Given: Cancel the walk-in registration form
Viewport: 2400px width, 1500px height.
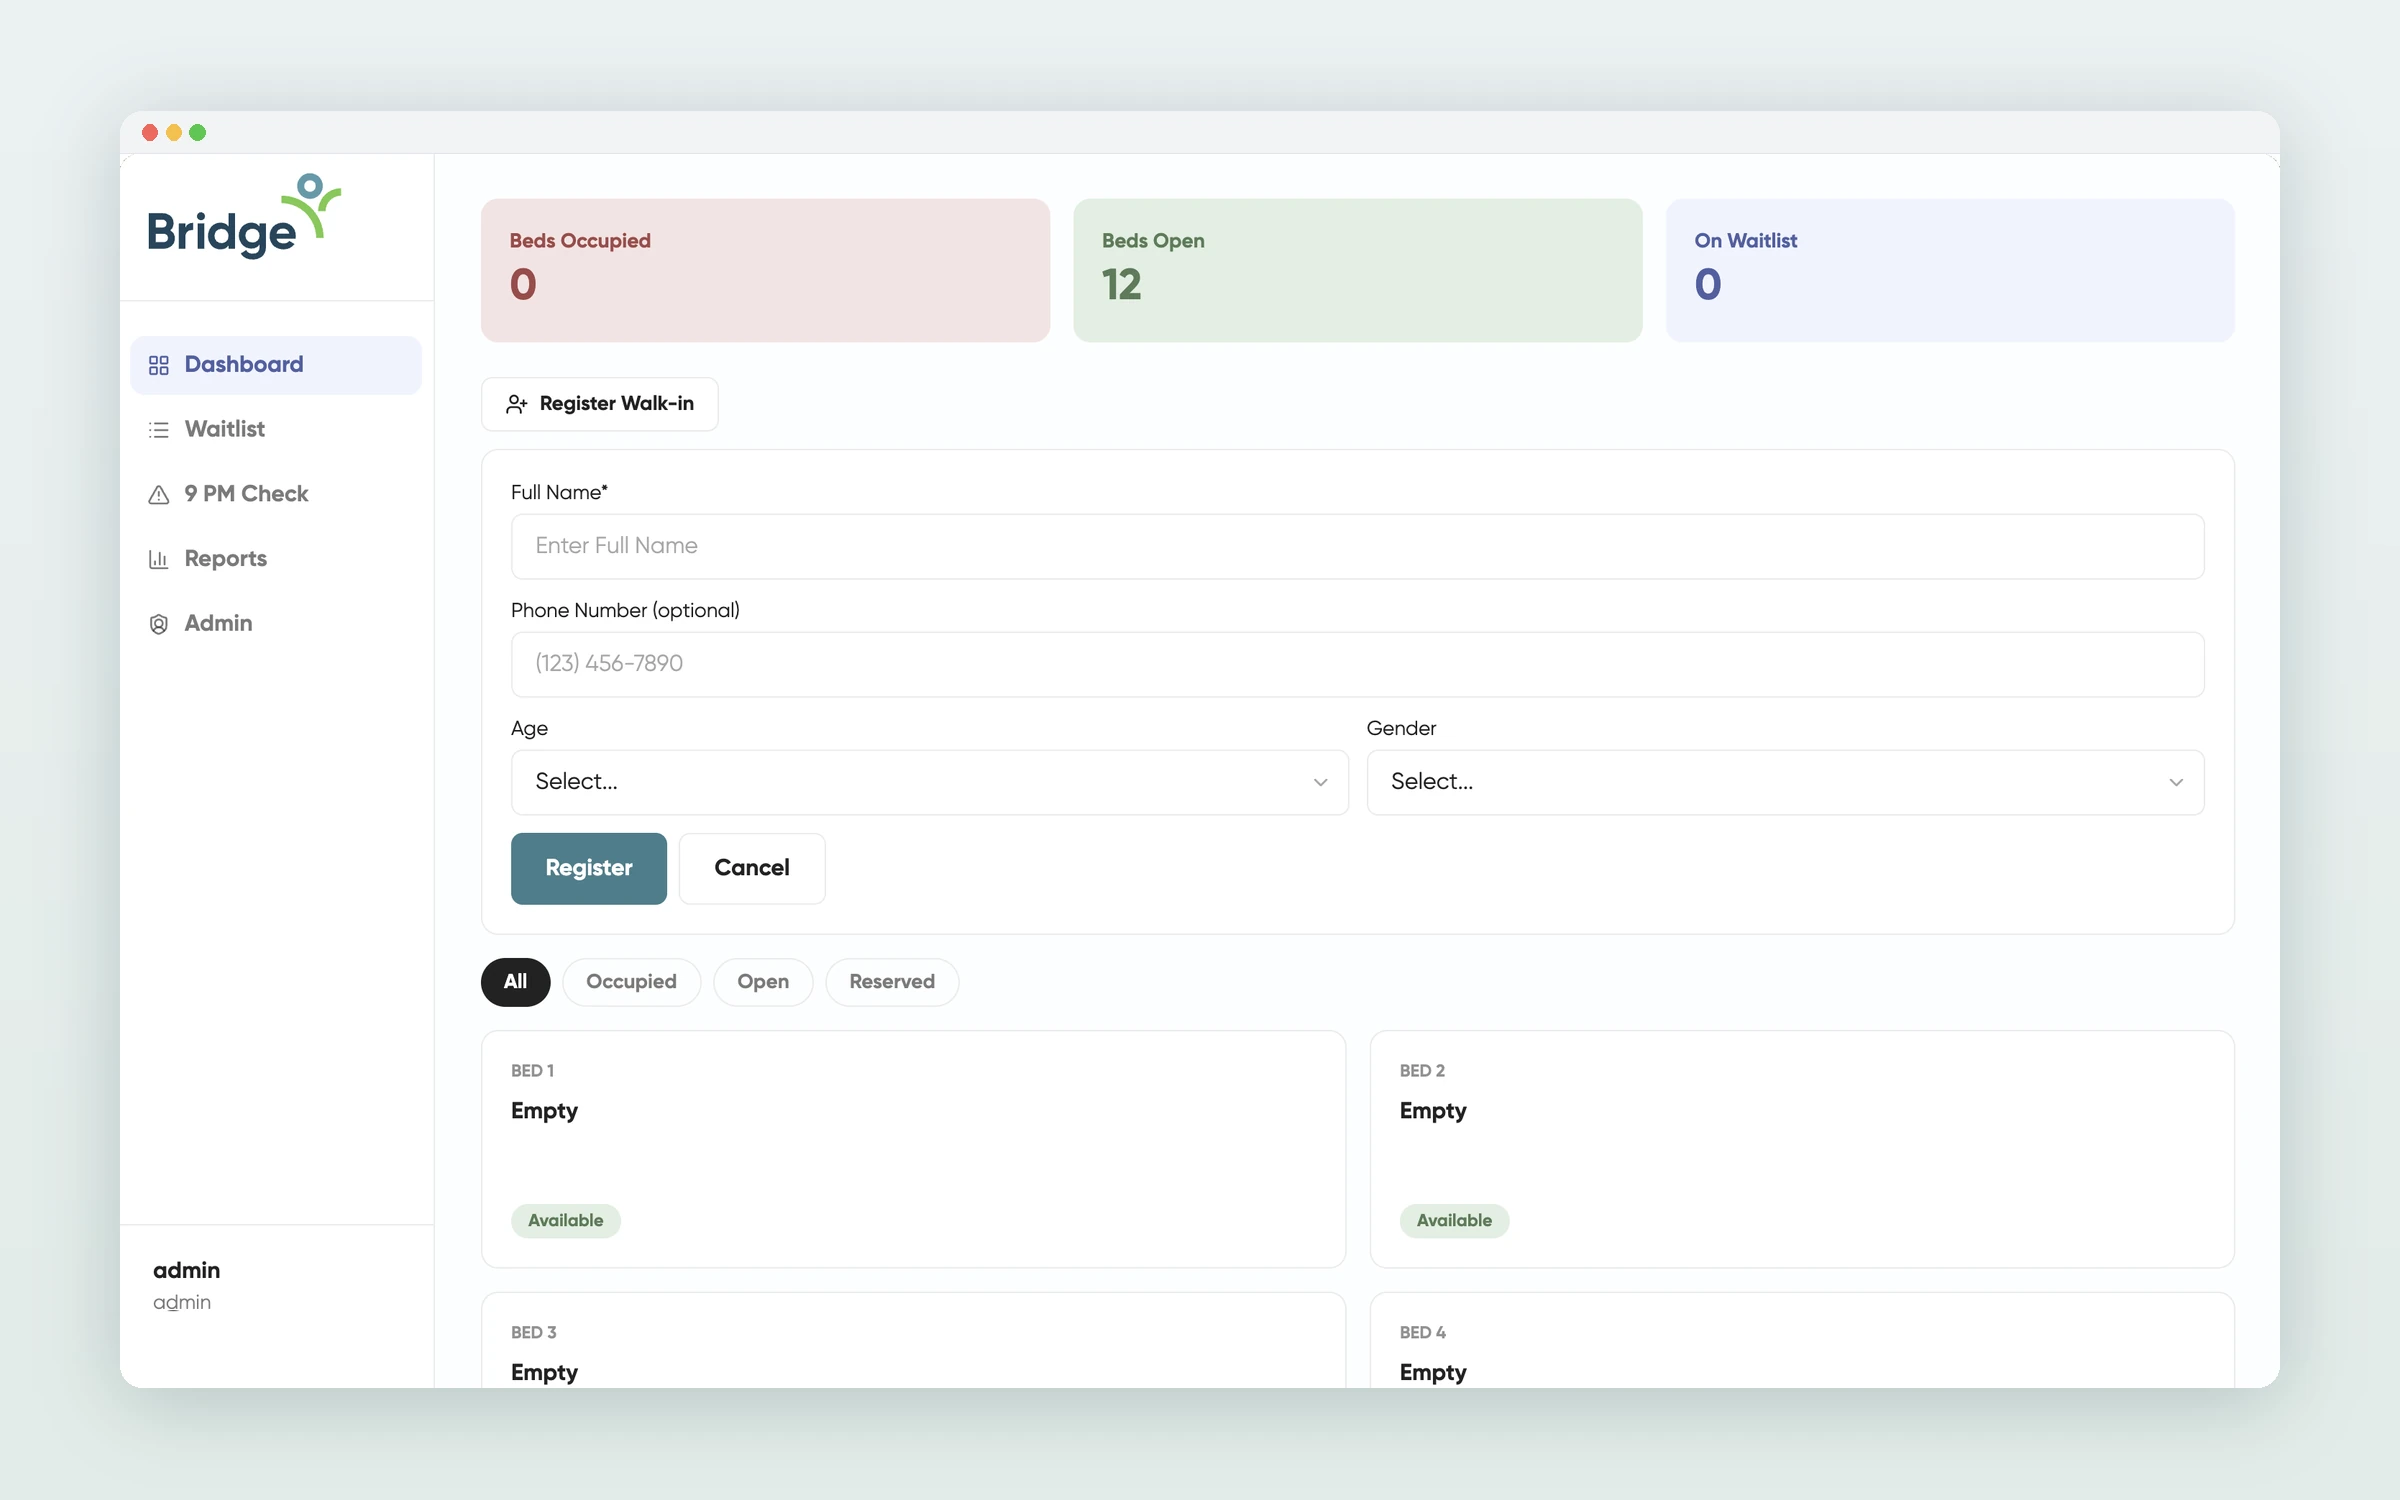Looking at the screenshot, I should (x=752, y=868).
